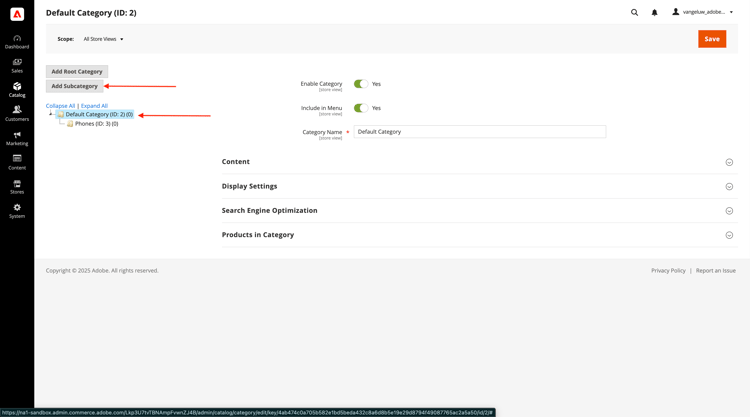Click the Expand All link
This screenshot has width=750, height=417.
tap(94, 106)
